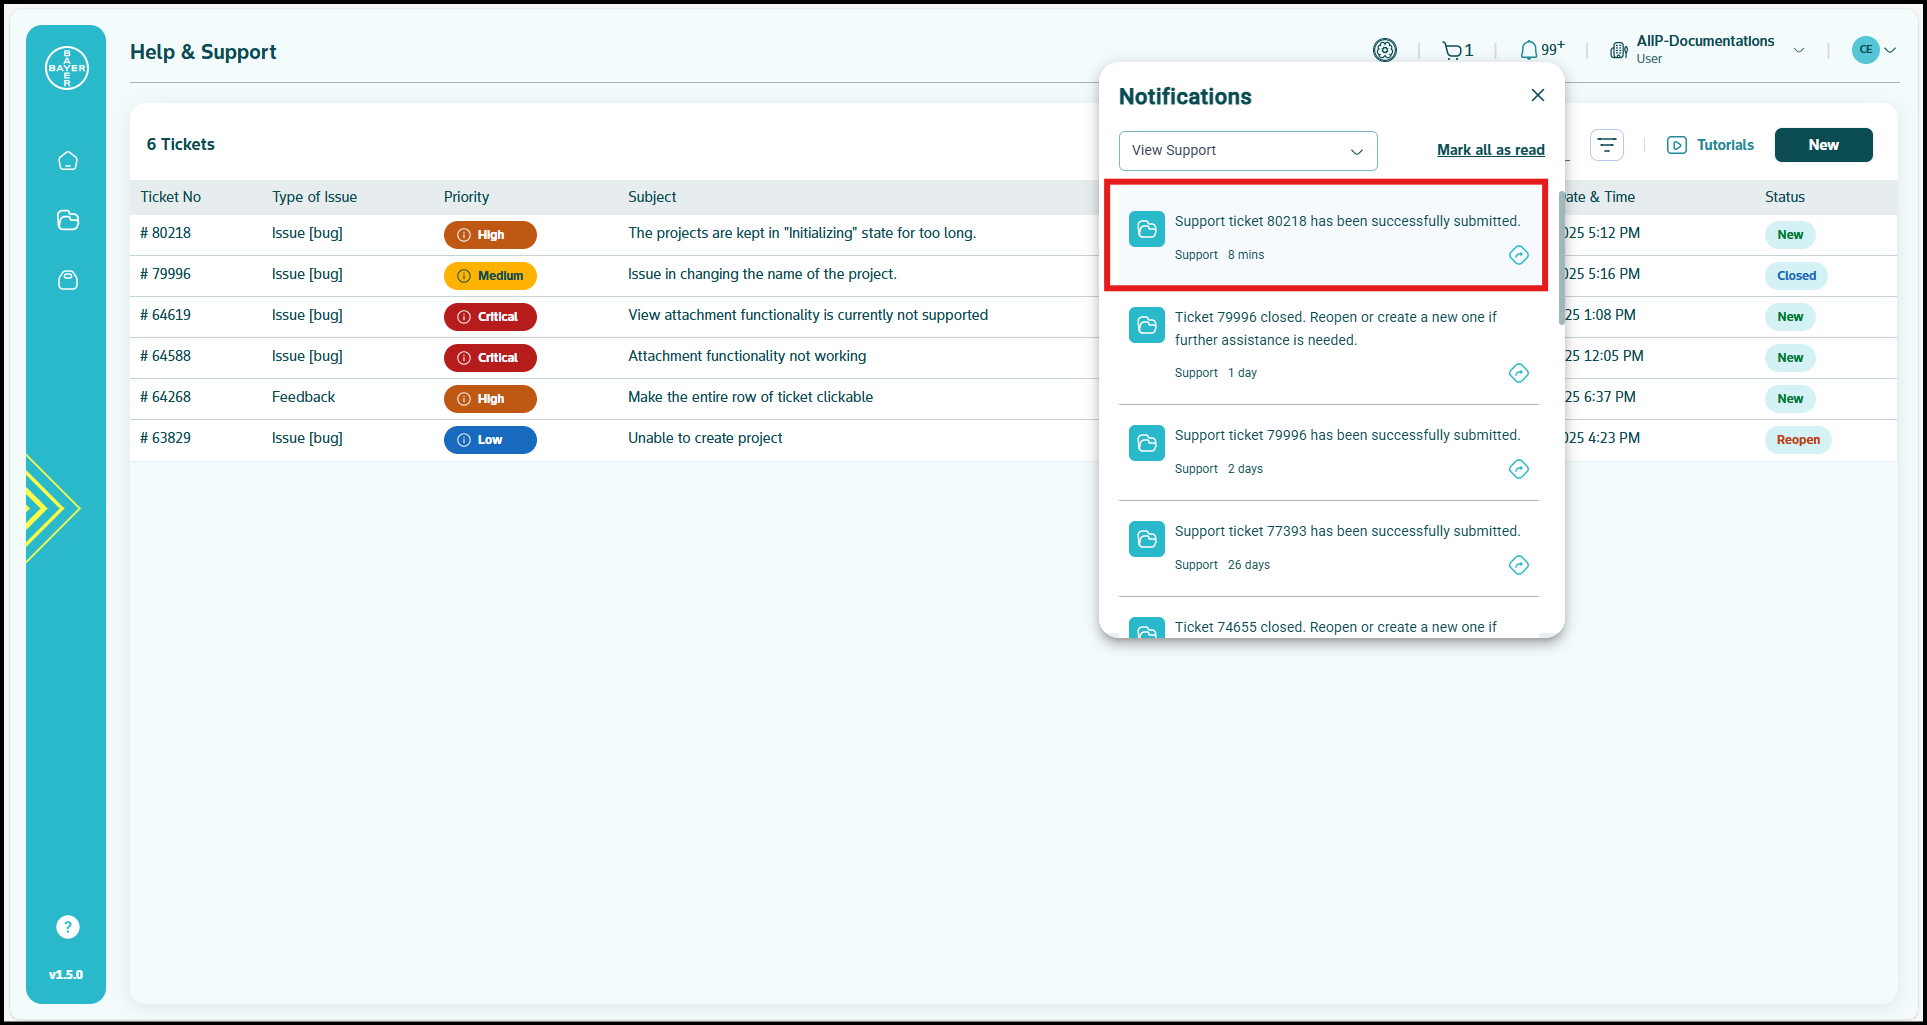Toggle the Low priority badge on ticket 63829
Image resolution: width=1927 pixels, height=1025 pixels.
pyautogui.click(x=489, y=439)
